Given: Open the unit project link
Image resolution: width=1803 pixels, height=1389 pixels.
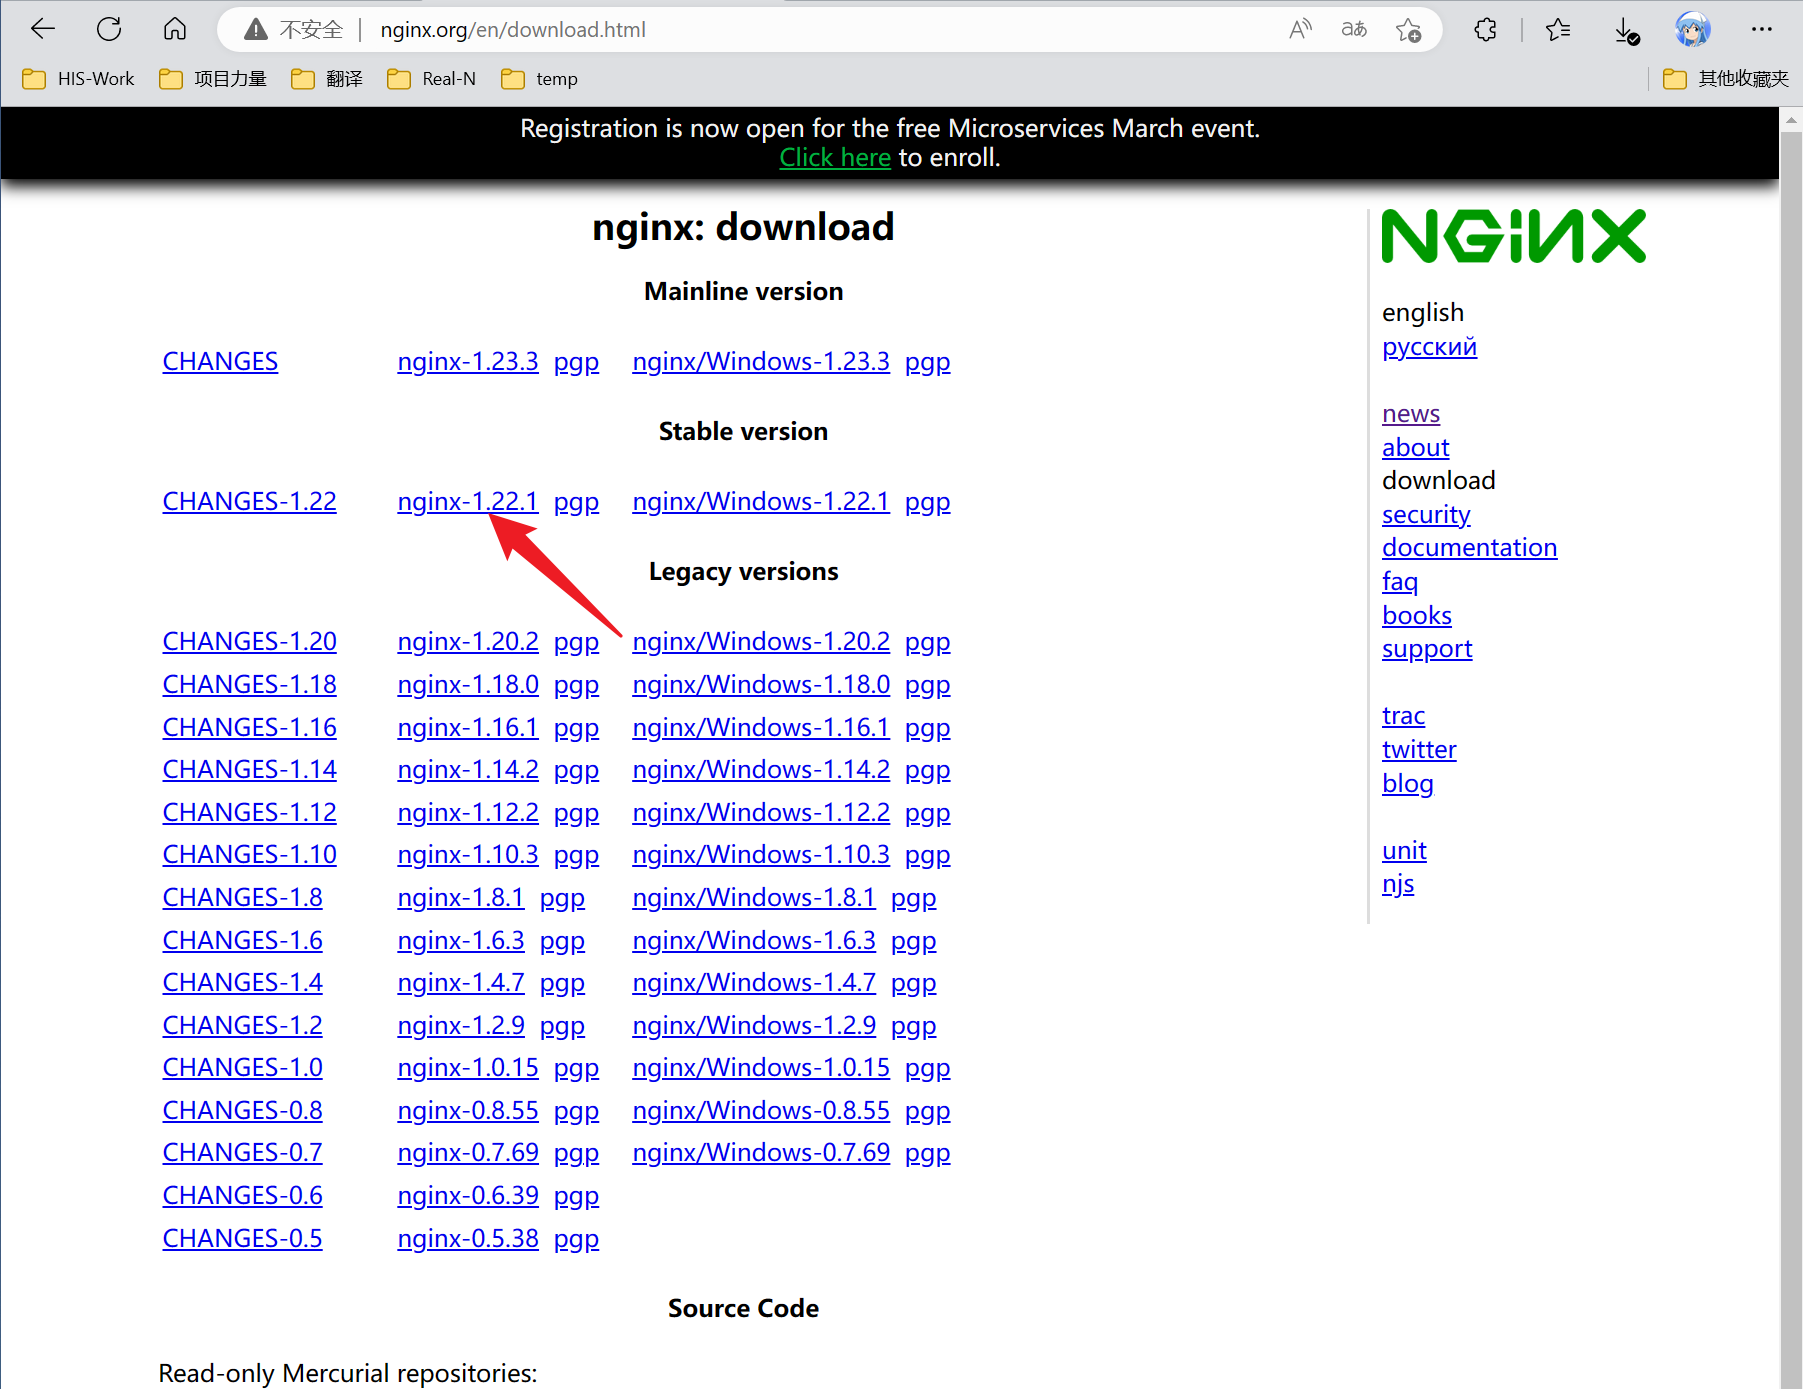Looking at the screenshot, I should pos(1404,851).
